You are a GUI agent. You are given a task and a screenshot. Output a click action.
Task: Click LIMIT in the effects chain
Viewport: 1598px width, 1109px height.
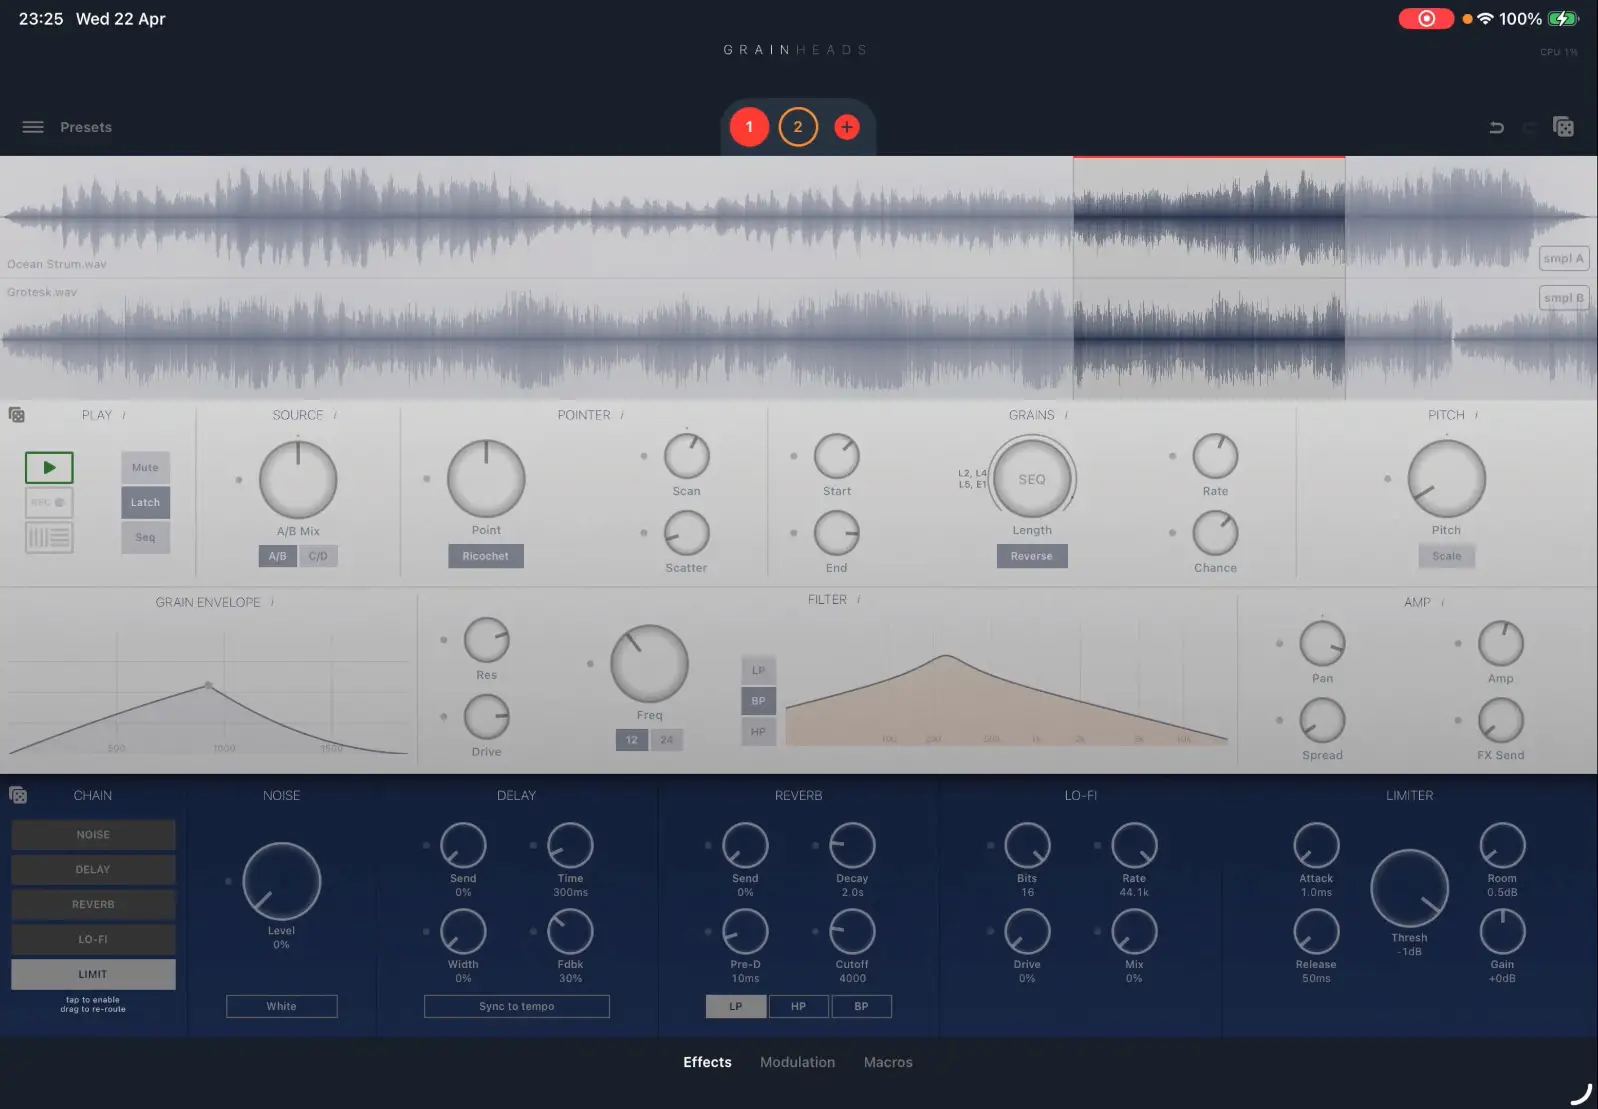pyautogui.click(x=93, y=974)
